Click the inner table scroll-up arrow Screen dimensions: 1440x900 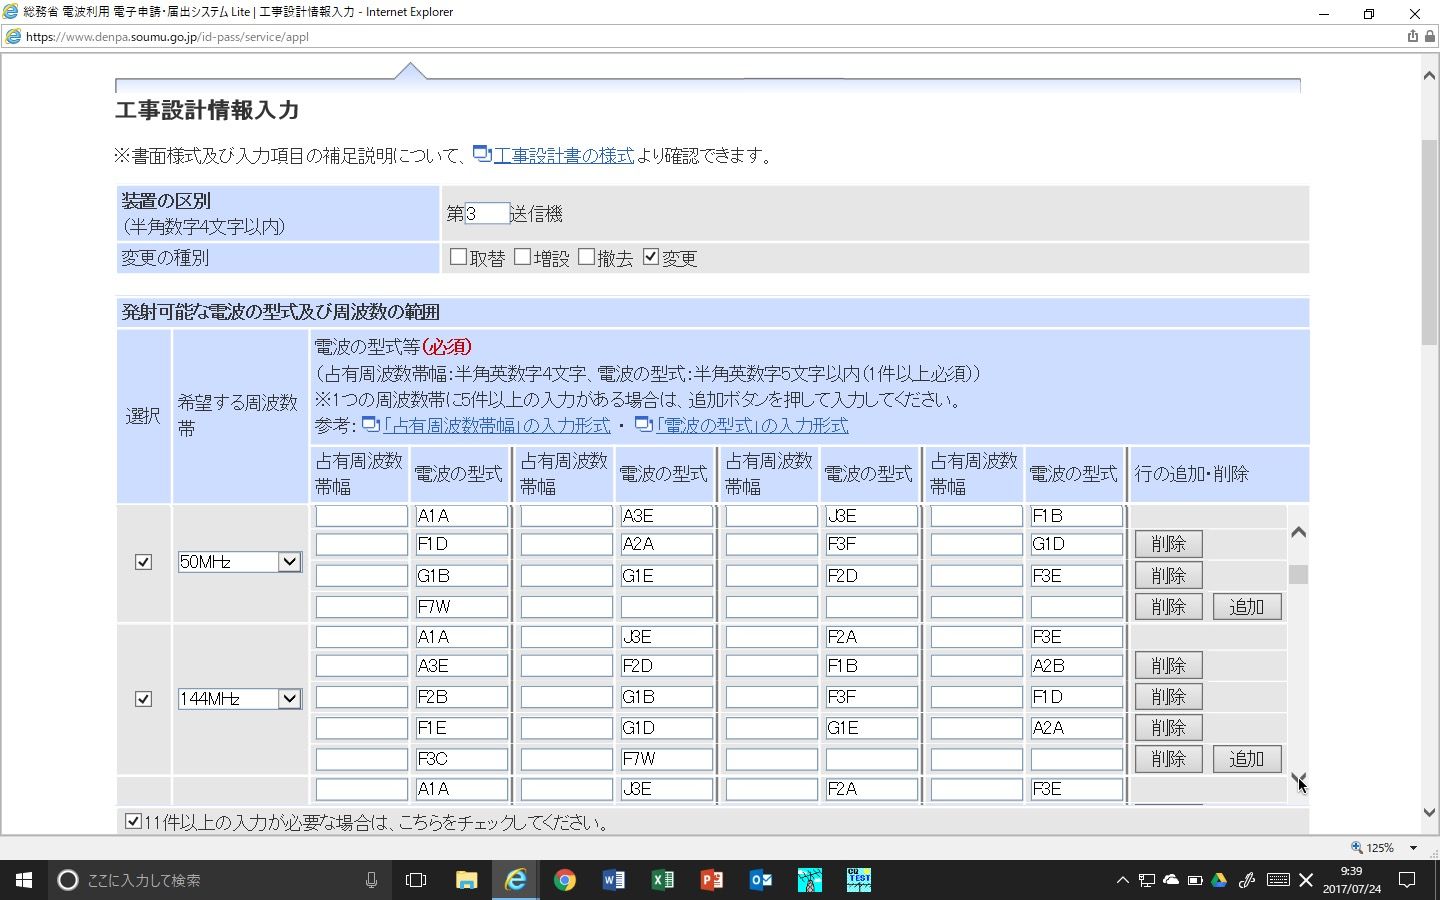coord(1298,533)
